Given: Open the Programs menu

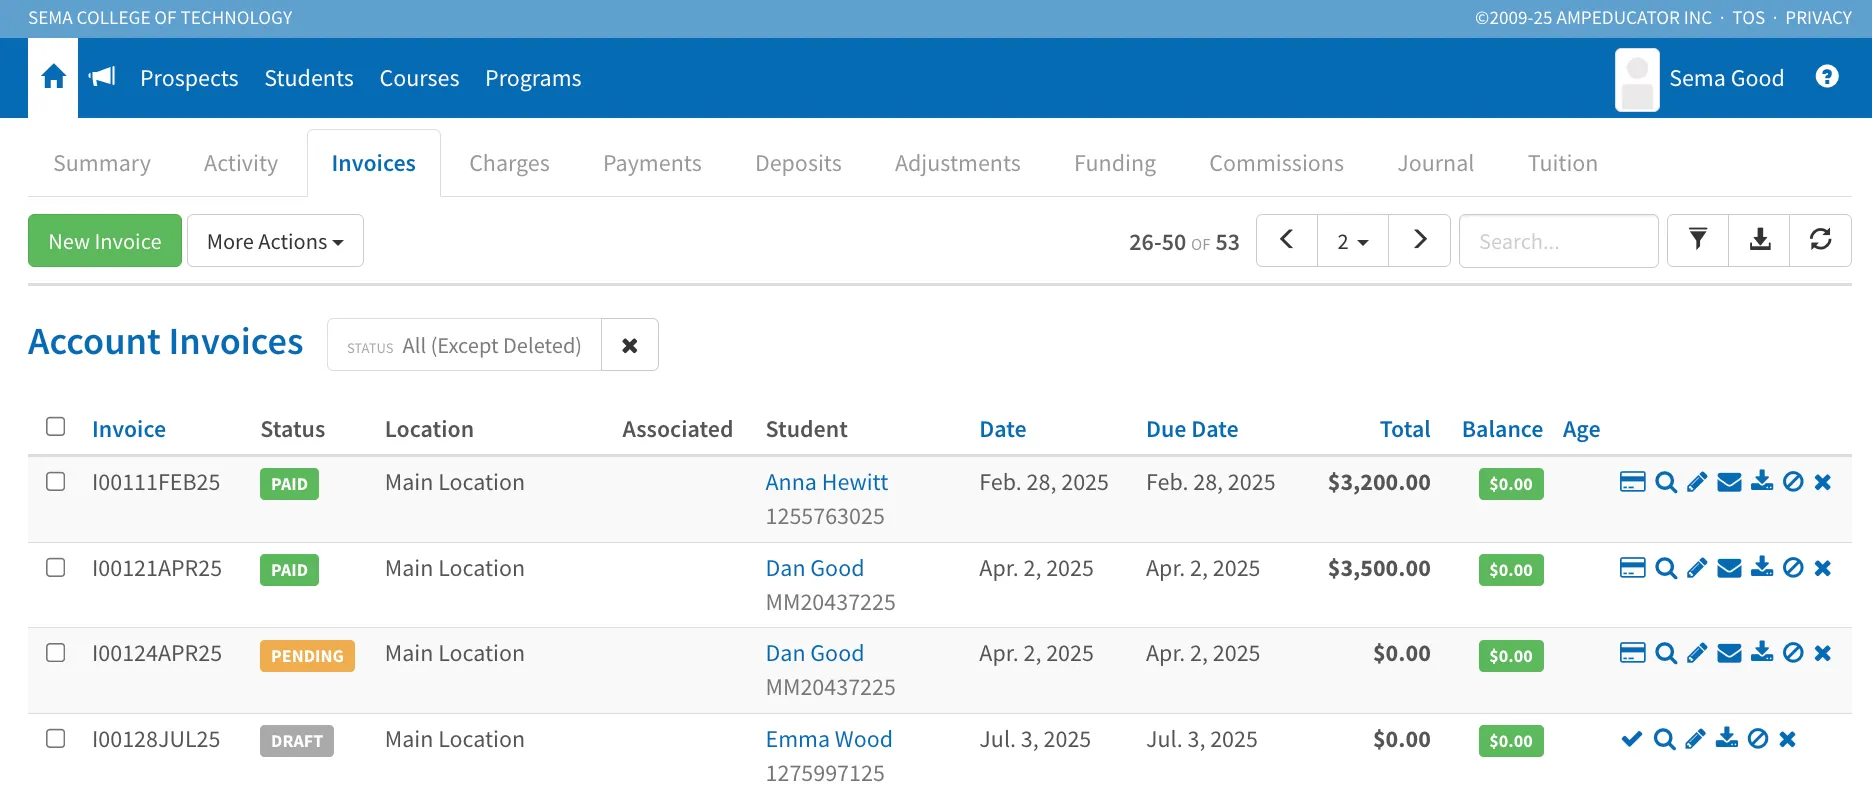Looking at the screenshot, I should coord(533,78).
